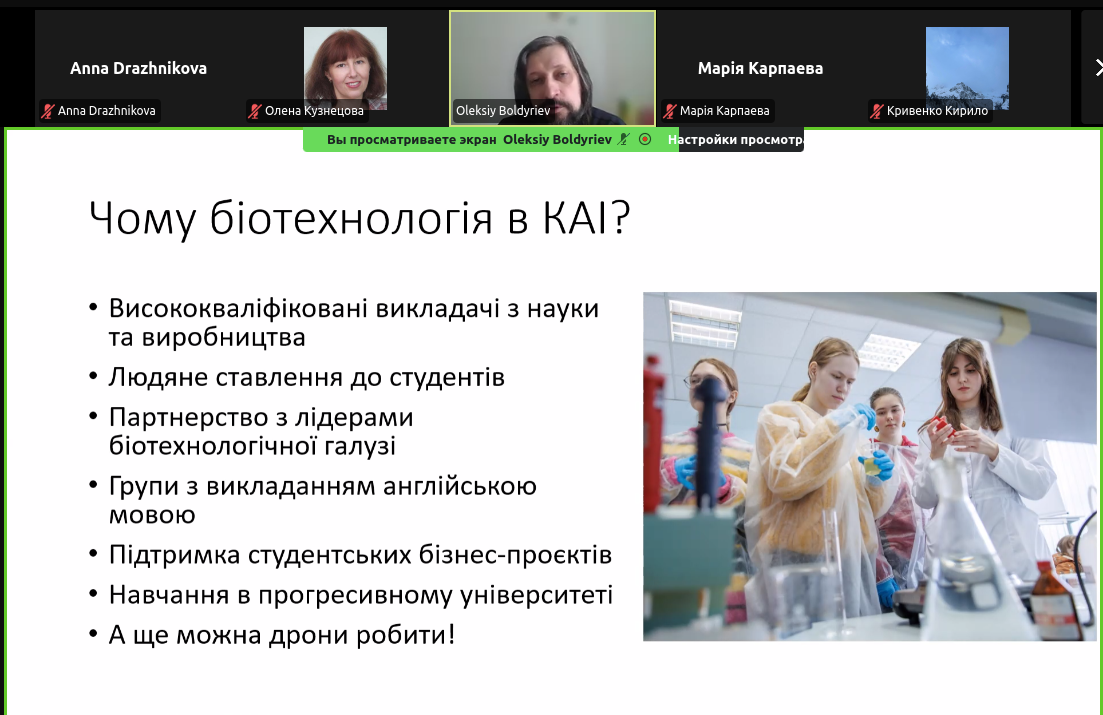Image resolution: width=1103 pixels, height=715 pixels.
Task: Select Олена Кузнецова's video thumbnail
Action: (x=345, y=68)
